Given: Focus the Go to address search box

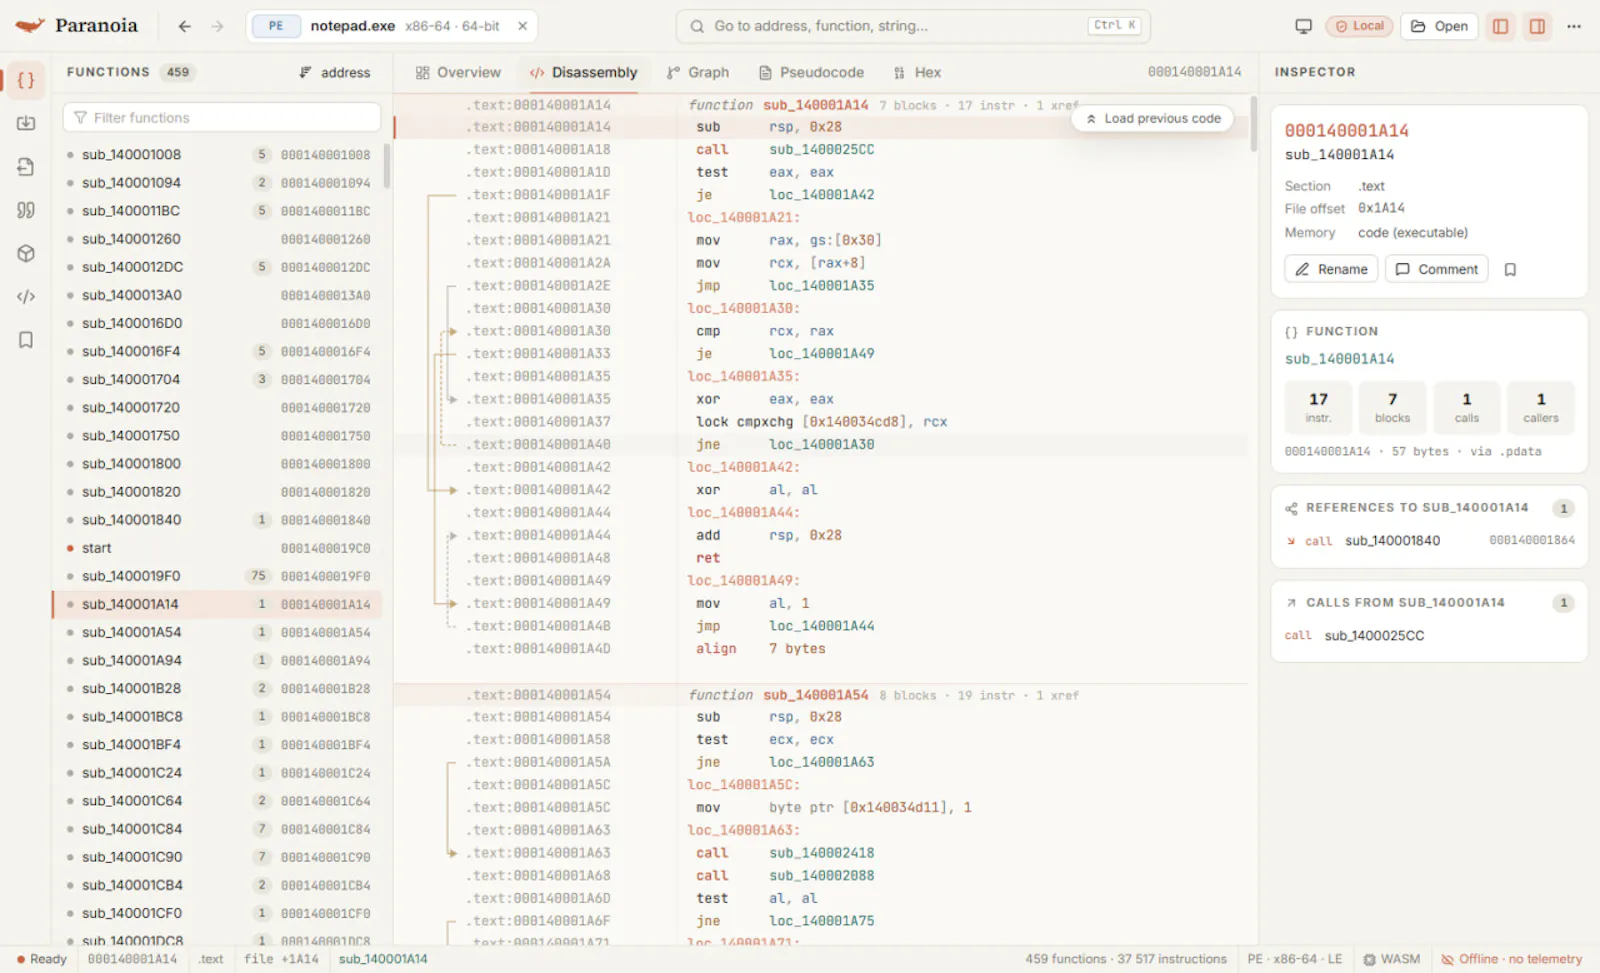Looking at the screenshot, I should click(x=913, y=26).
